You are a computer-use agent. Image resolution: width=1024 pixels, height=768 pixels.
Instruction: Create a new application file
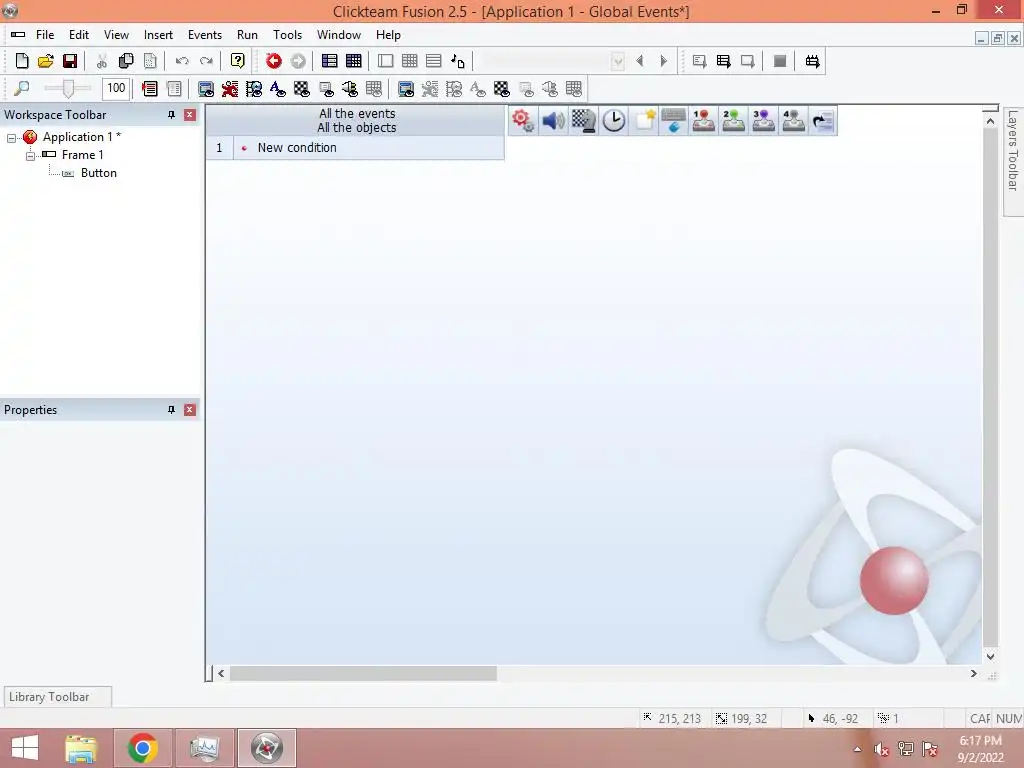[x=22, y=61]
